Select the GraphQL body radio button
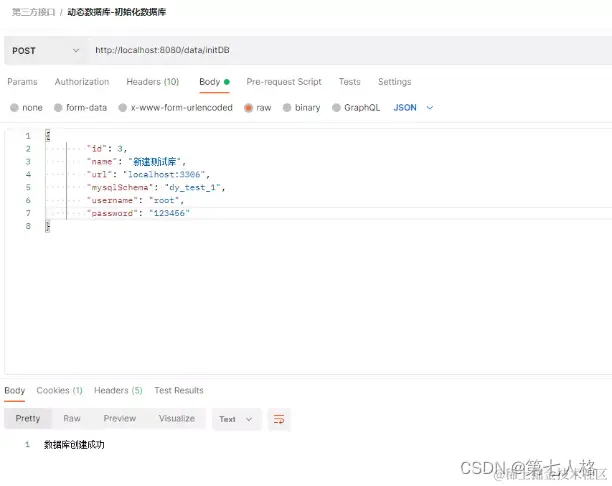The height and width of the screenshot is (486, 612). [336, 108]
